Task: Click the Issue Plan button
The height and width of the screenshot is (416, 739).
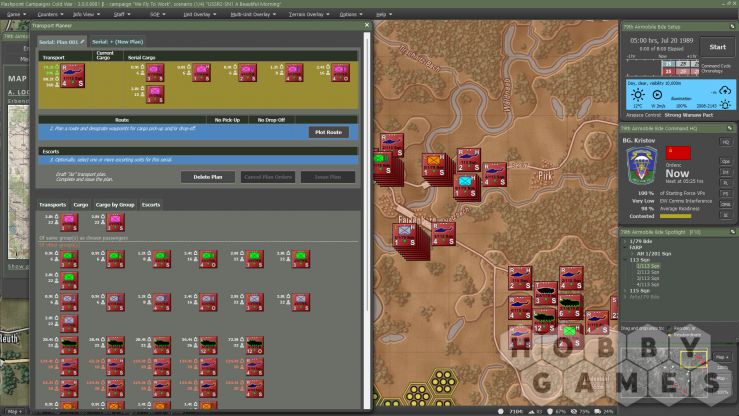Action: click(328, 177)
